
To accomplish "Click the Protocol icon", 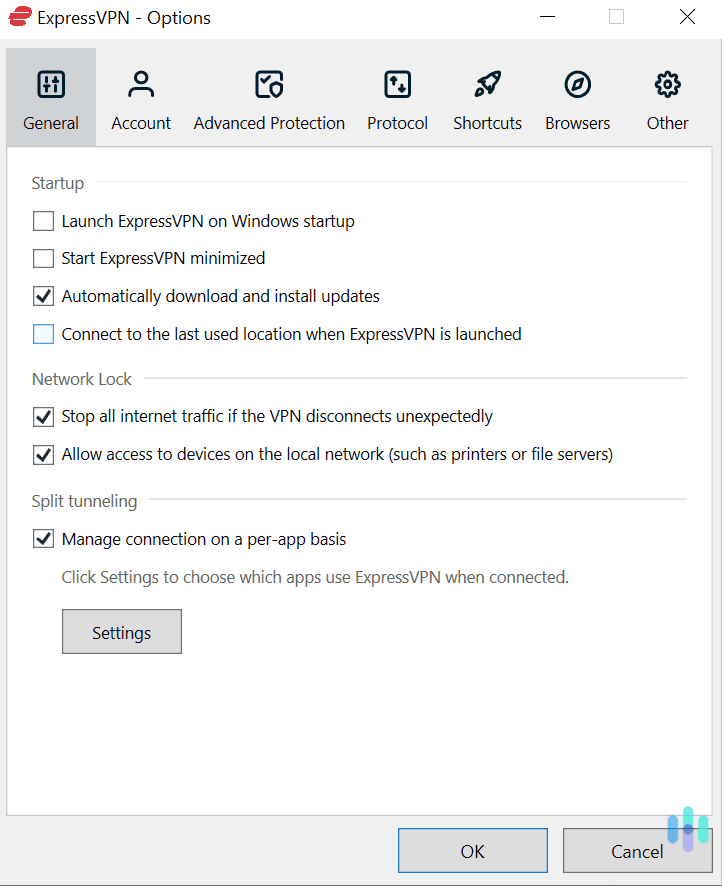I will 397,84.
